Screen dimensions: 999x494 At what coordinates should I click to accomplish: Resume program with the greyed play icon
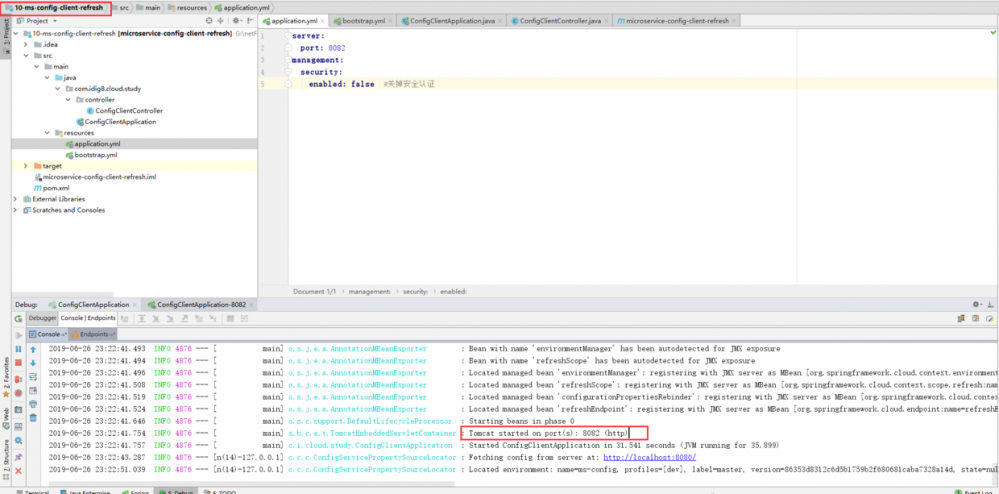click(x=18, y=335)
